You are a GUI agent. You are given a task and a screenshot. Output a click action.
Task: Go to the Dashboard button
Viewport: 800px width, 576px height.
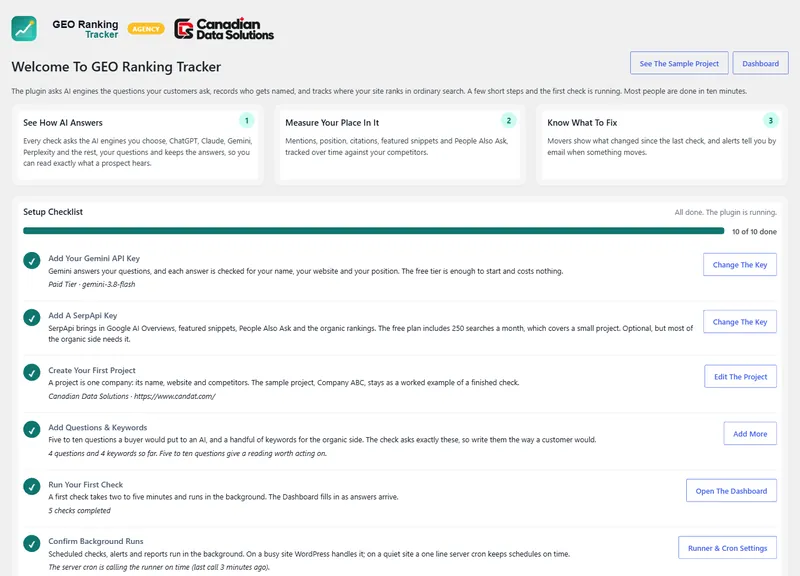(760, 63)
